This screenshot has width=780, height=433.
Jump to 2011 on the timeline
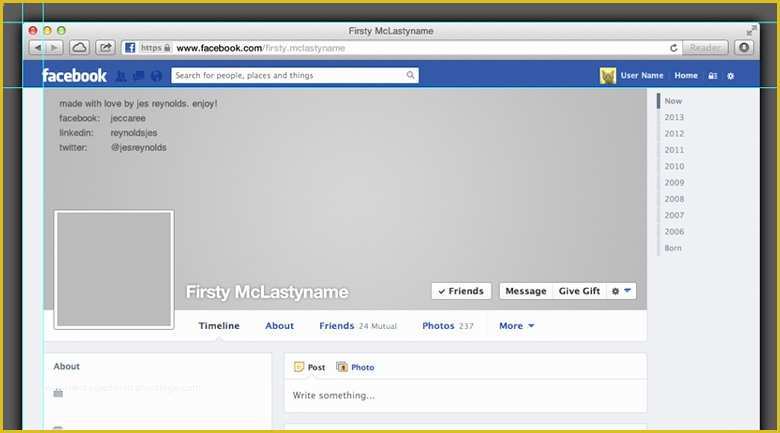674,150
